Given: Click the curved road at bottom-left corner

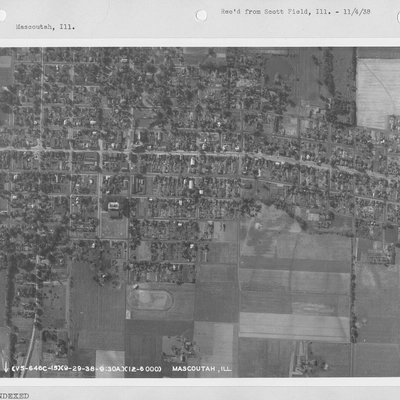Looking at the screenshot, I should pyautogui.click(x=29, y=350).
